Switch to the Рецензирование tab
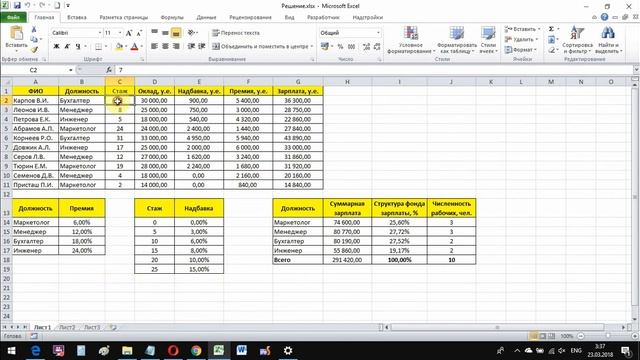 [250, 18]
